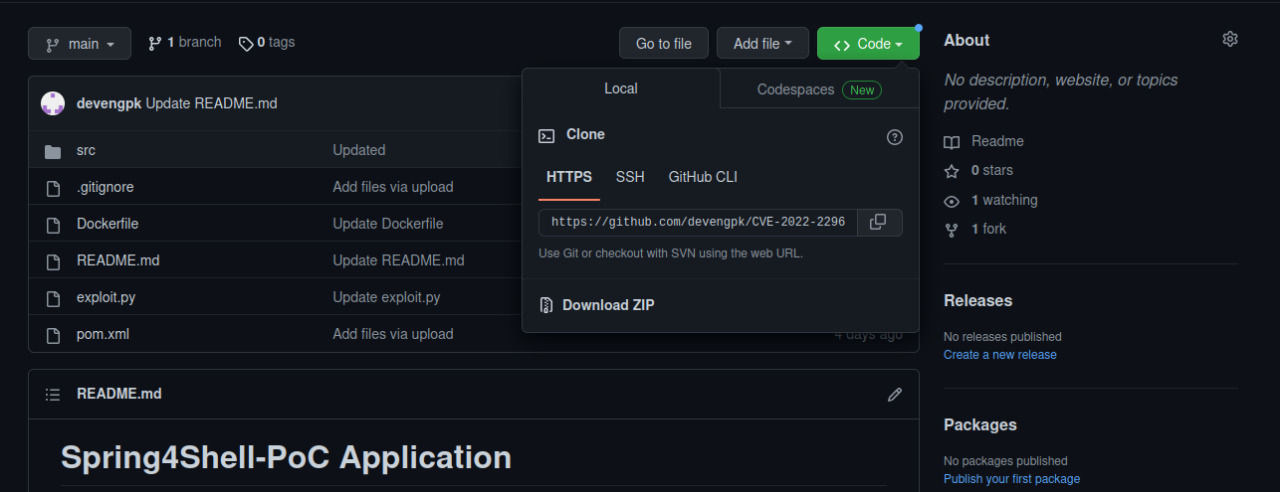Viewport: 1280px width, 492px height.
Task: Click the terminal icon next to Clone
Action: point(546,135)
